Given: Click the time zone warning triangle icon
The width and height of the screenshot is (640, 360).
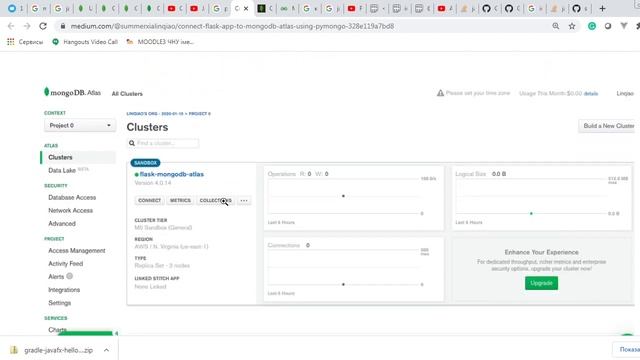Looking at the screenshot, I should (x=440, y=93).
